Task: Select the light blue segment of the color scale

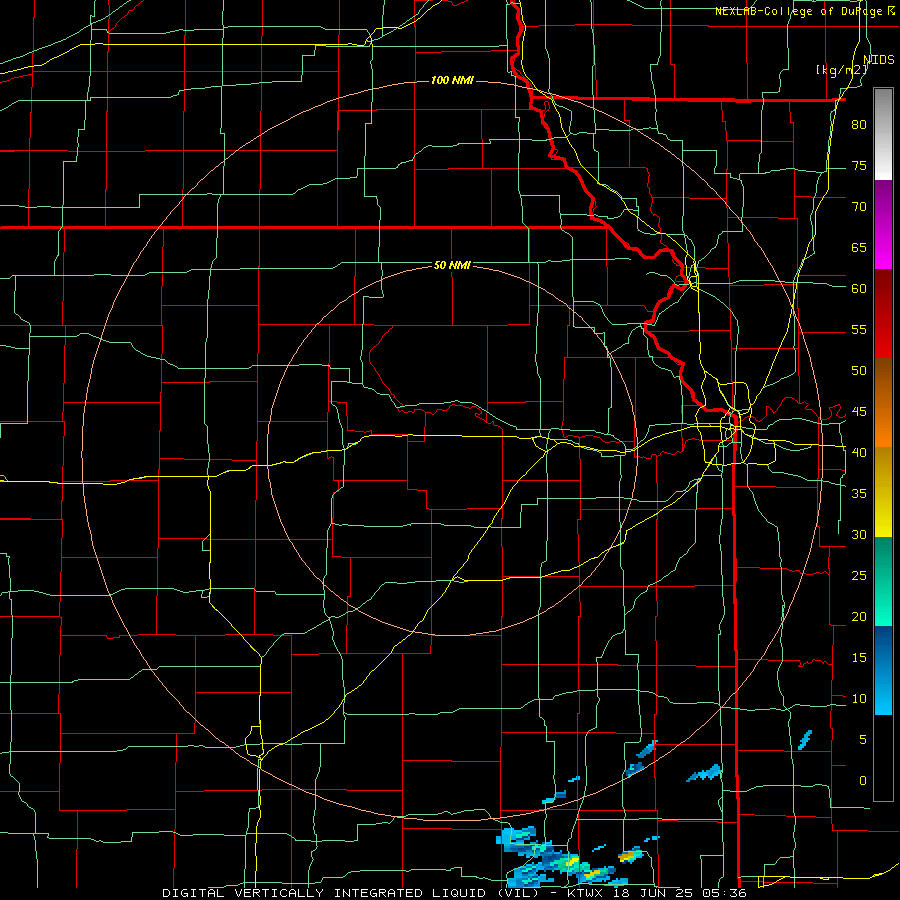Action: pyautogui.click(x=883, y=692)
